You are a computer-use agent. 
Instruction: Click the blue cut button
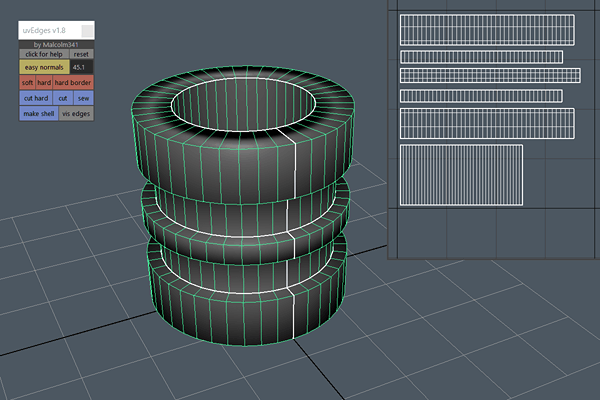(x=63, y=99)
